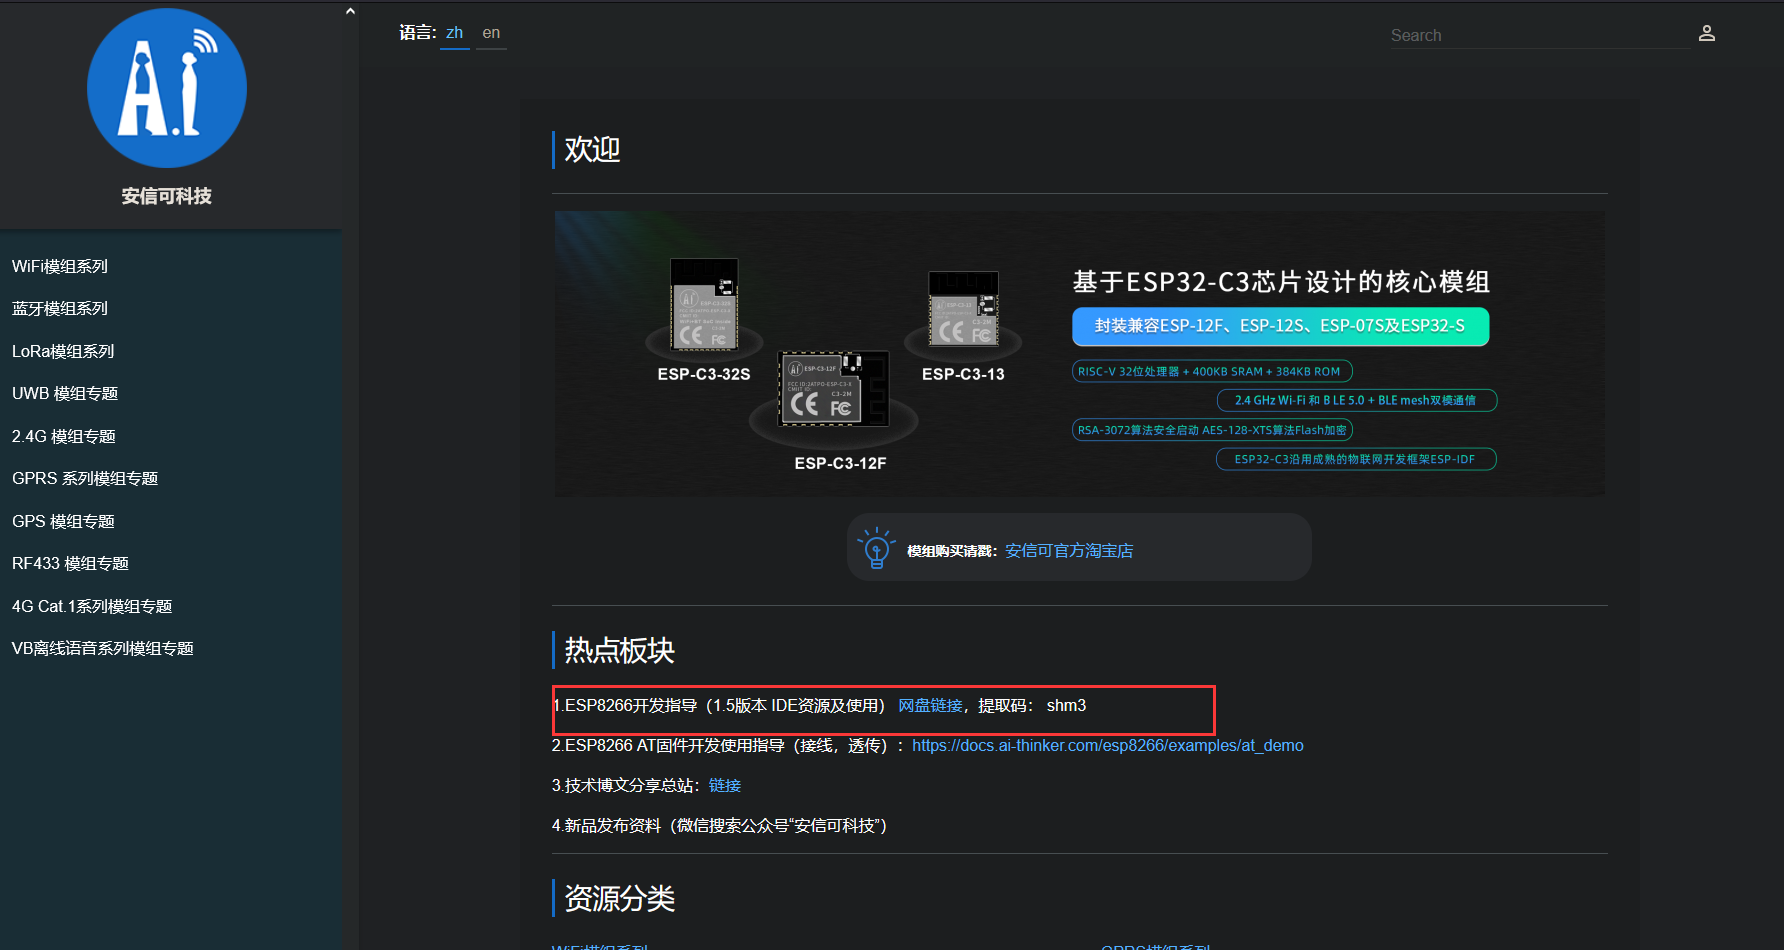This screenshot has height=950, width=1784.
Task: Switch language to en
Action: [491, 33]
